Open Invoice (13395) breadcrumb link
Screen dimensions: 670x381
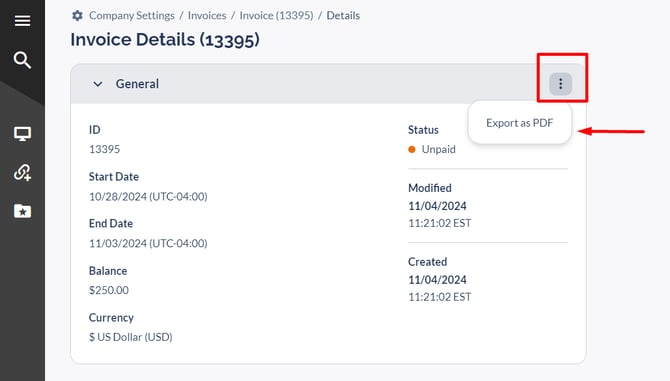276,15
